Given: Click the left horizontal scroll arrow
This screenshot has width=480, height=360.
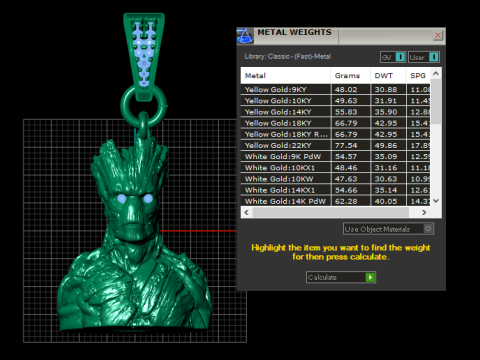Looking at the screenshot, I should point(247,212).
